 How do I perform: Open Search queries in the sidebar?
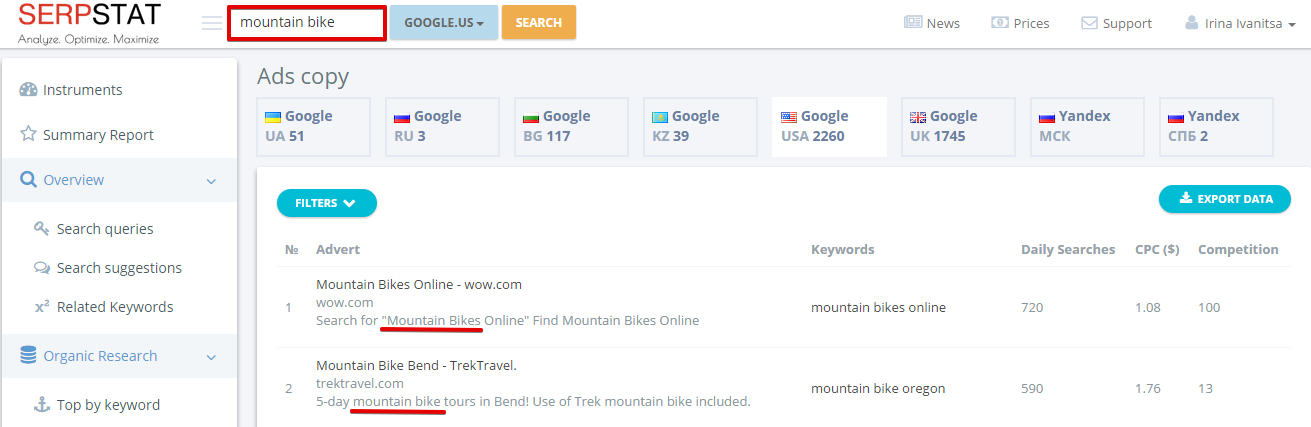[x=105, y=229]
